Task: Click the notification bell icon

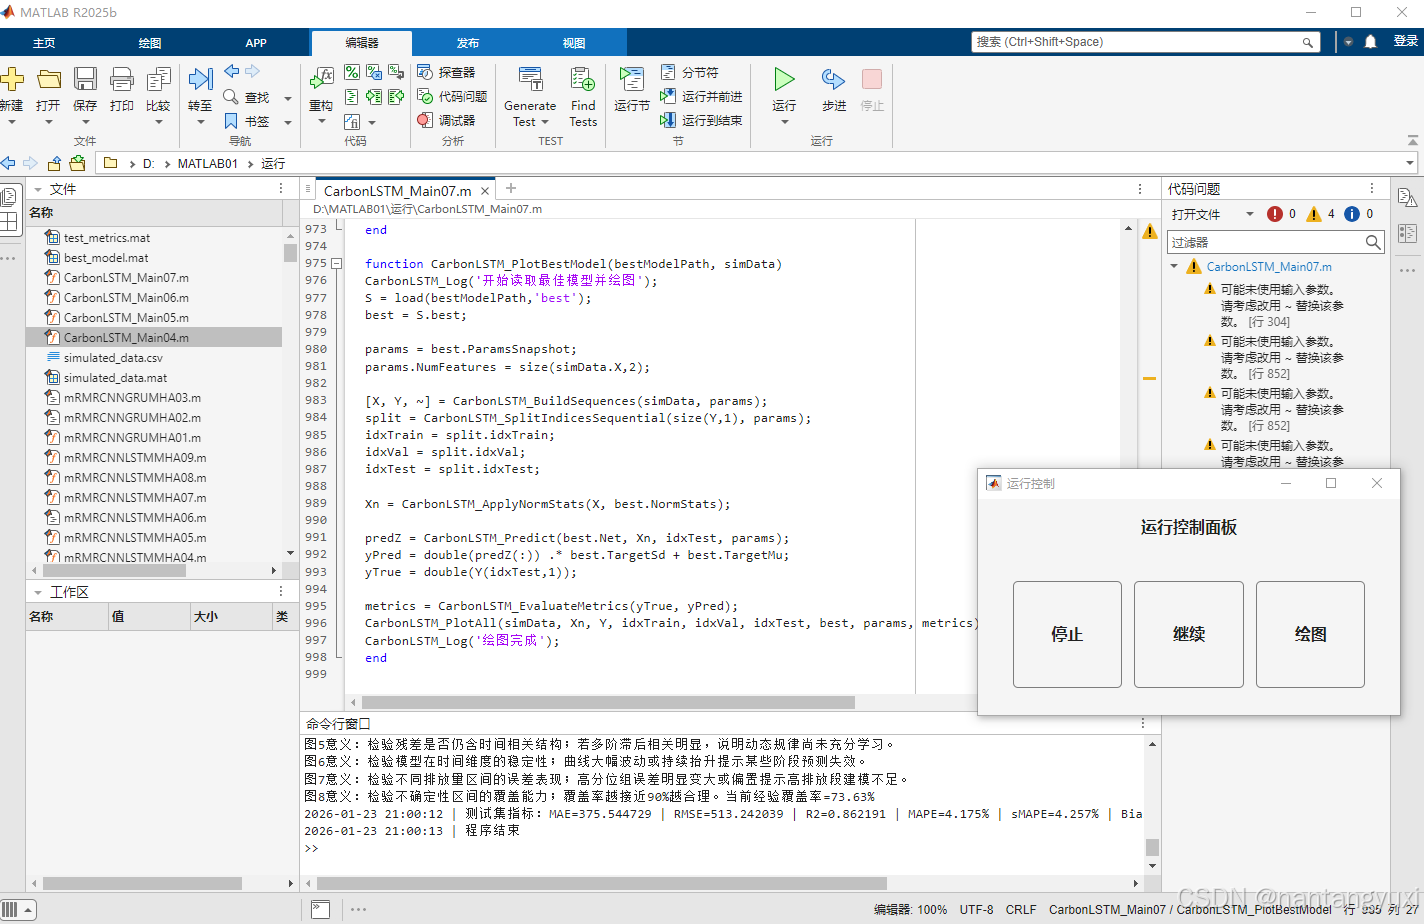Action: point(1370,42)
